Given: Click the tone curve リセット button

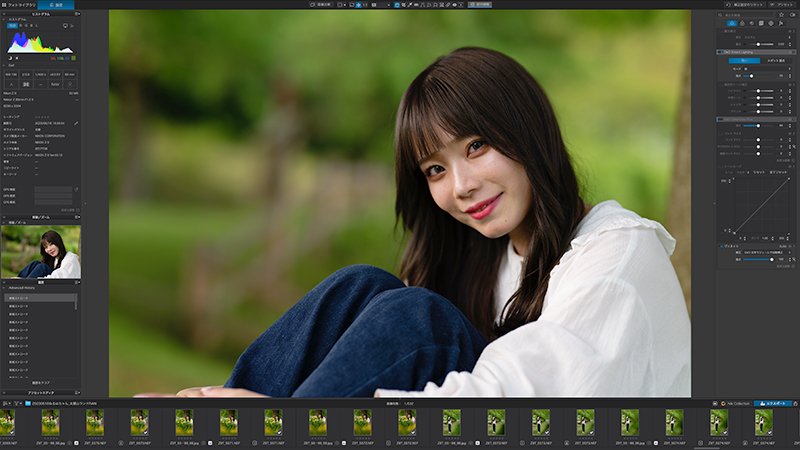Looking at the screenshot, I should coord(759,172).
